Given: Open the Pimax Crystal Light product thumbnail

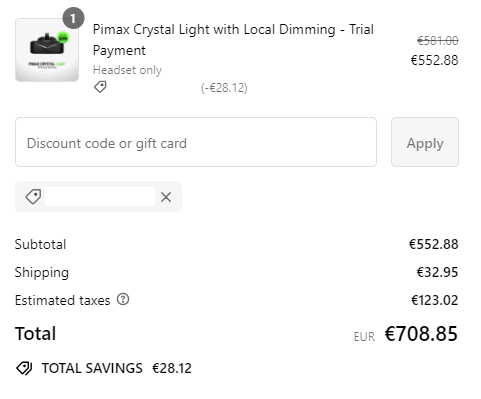Looking at the screenshot, I should point(47,50).
